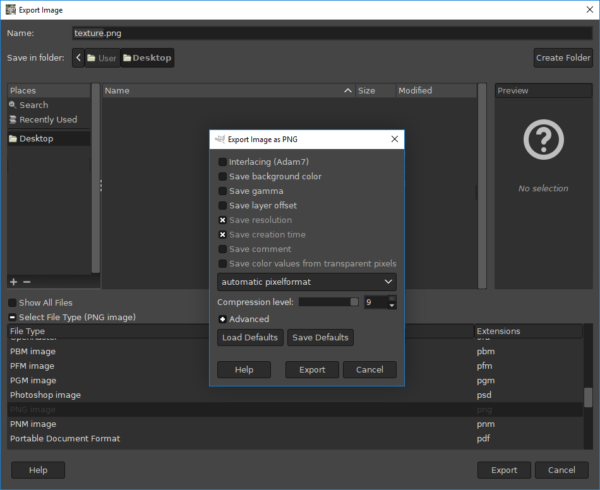Select the highlighted PNG image file type row

295,410
